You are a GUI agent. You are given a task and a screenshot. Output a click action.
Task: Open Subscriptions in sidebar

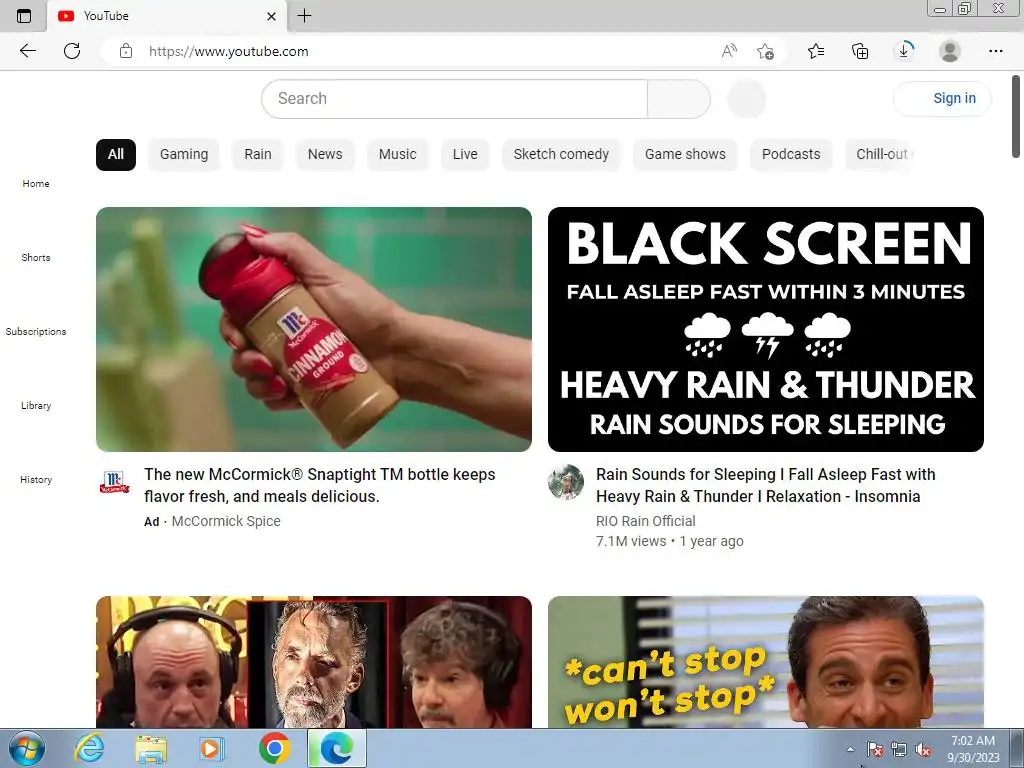tap(36, 332)
